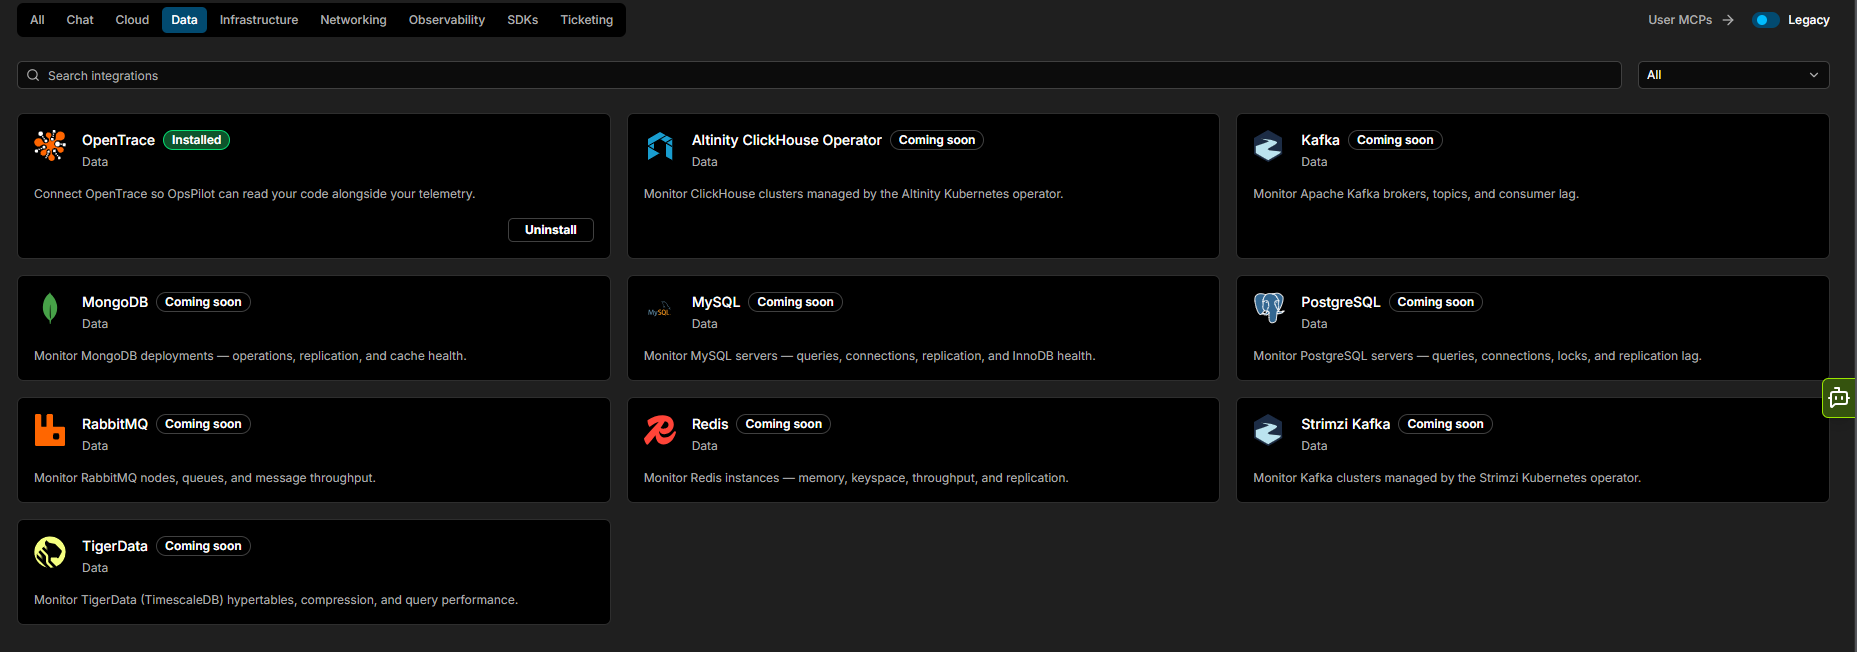Click the Kafka Coming soon badge
This screenshot has width=1857, height=652.
1395,140
